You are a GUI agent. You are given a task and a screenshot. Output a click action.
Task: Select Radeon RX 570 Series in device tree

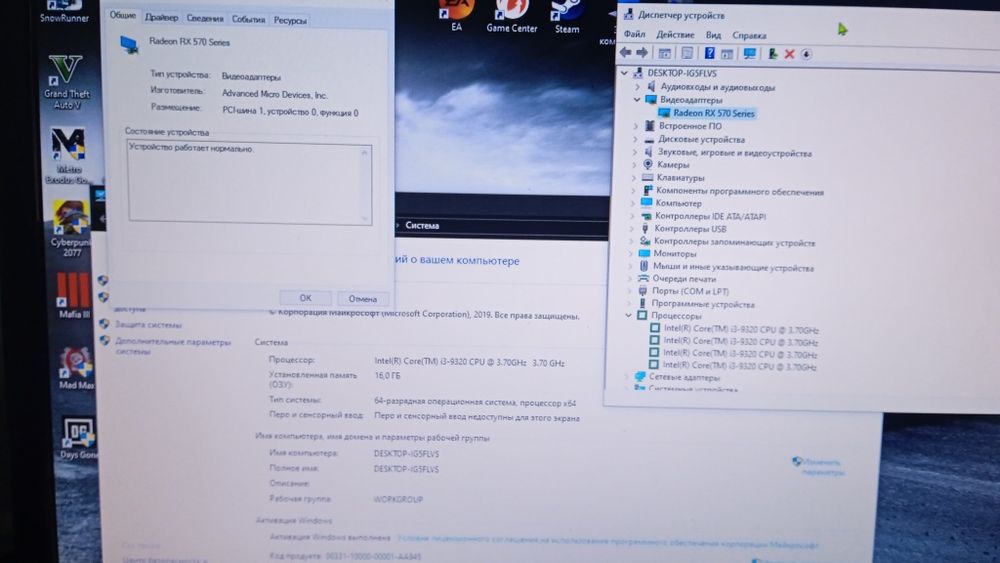(714, 113)
